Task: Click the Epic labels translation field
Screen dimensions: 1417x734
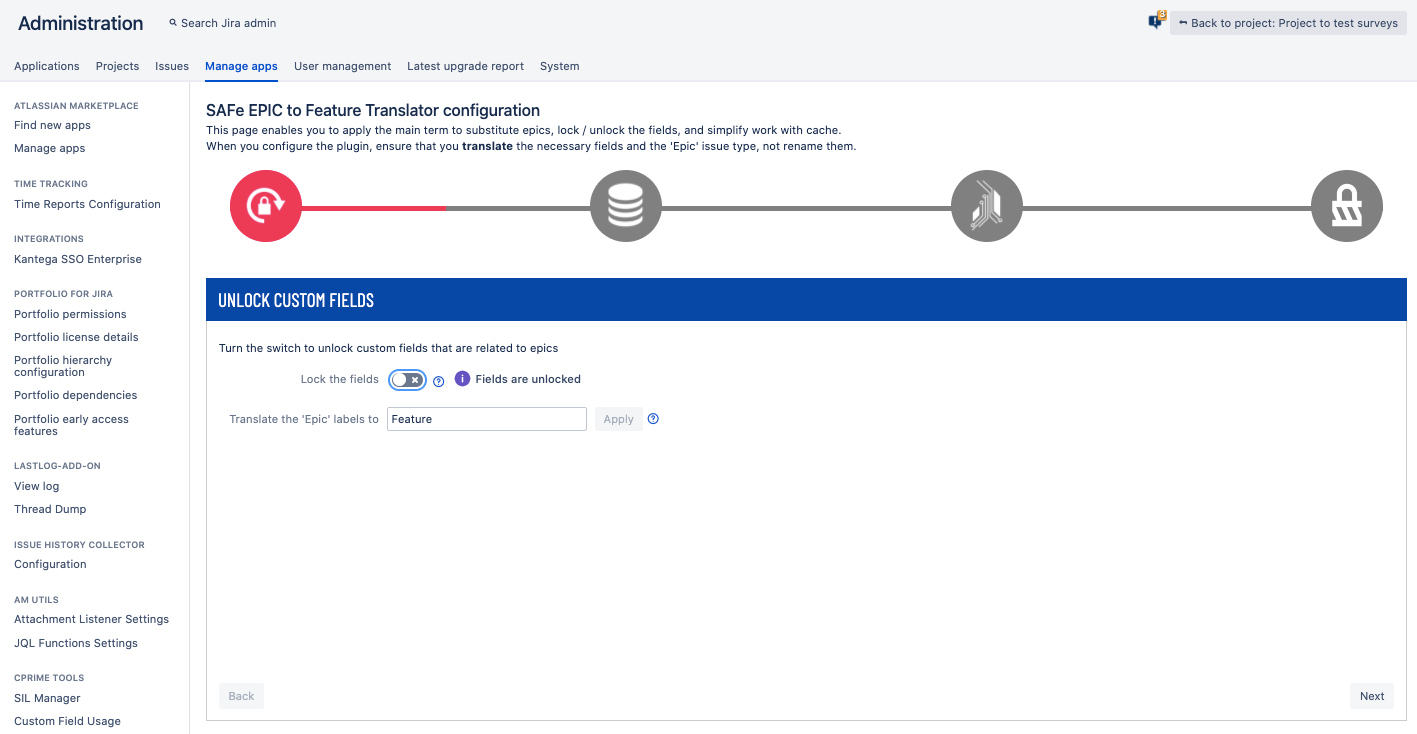Action: coord(486,419)
